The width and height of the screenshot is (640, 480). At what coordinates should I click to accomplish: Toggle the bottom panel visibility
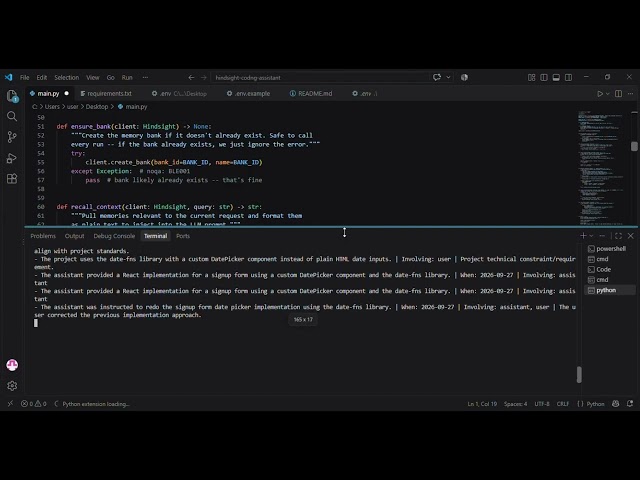pos(556,77)
